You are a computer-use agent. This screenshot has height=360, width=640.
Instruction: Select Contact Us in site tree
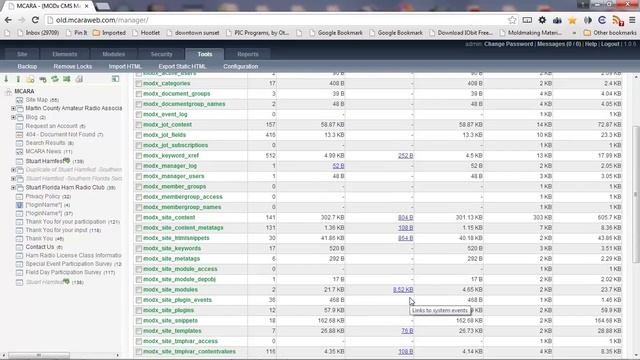point(40,247)
